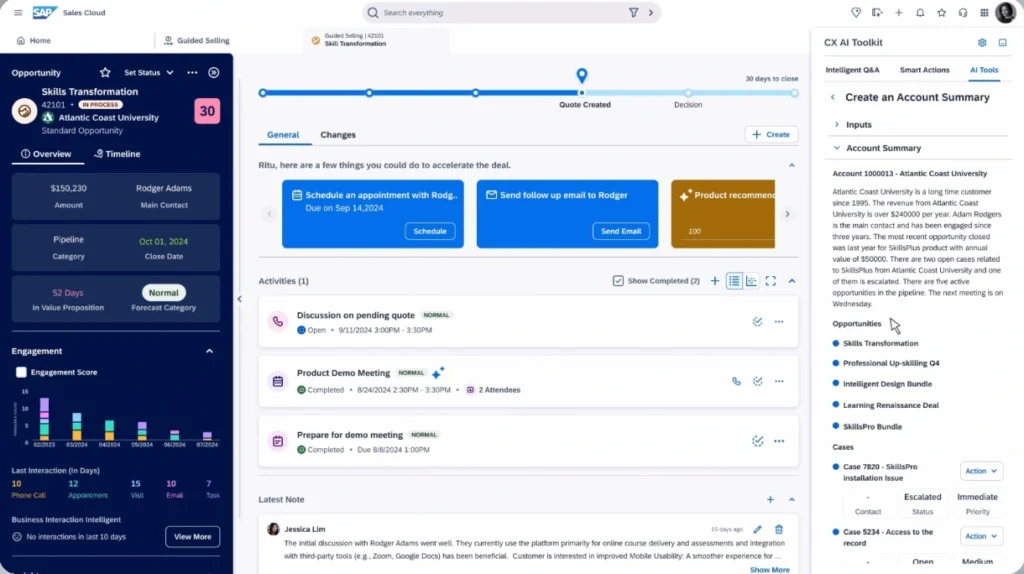Click the first stage dot on progress bar
The width and height of the screenshot is (1024, 574).
point(263,93)
